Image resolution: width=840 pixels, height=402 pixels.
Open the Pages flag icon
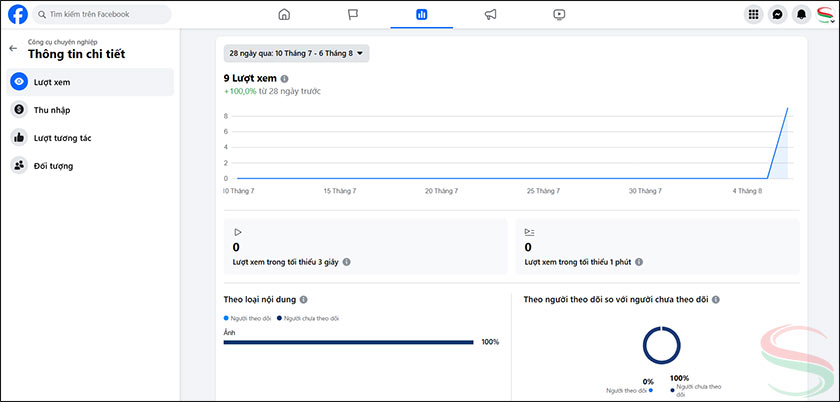353,15
